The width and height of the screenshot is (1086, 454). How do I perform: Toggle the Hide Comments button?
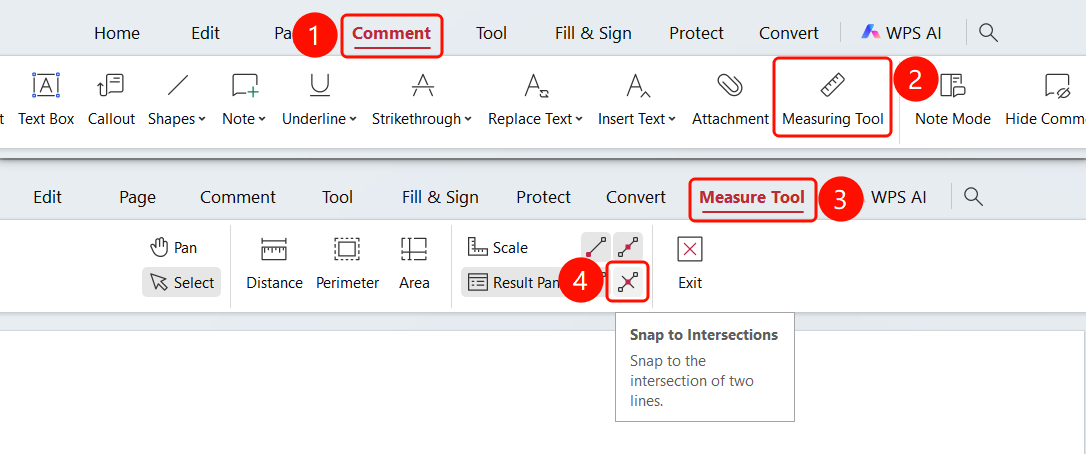[1044, 101]
